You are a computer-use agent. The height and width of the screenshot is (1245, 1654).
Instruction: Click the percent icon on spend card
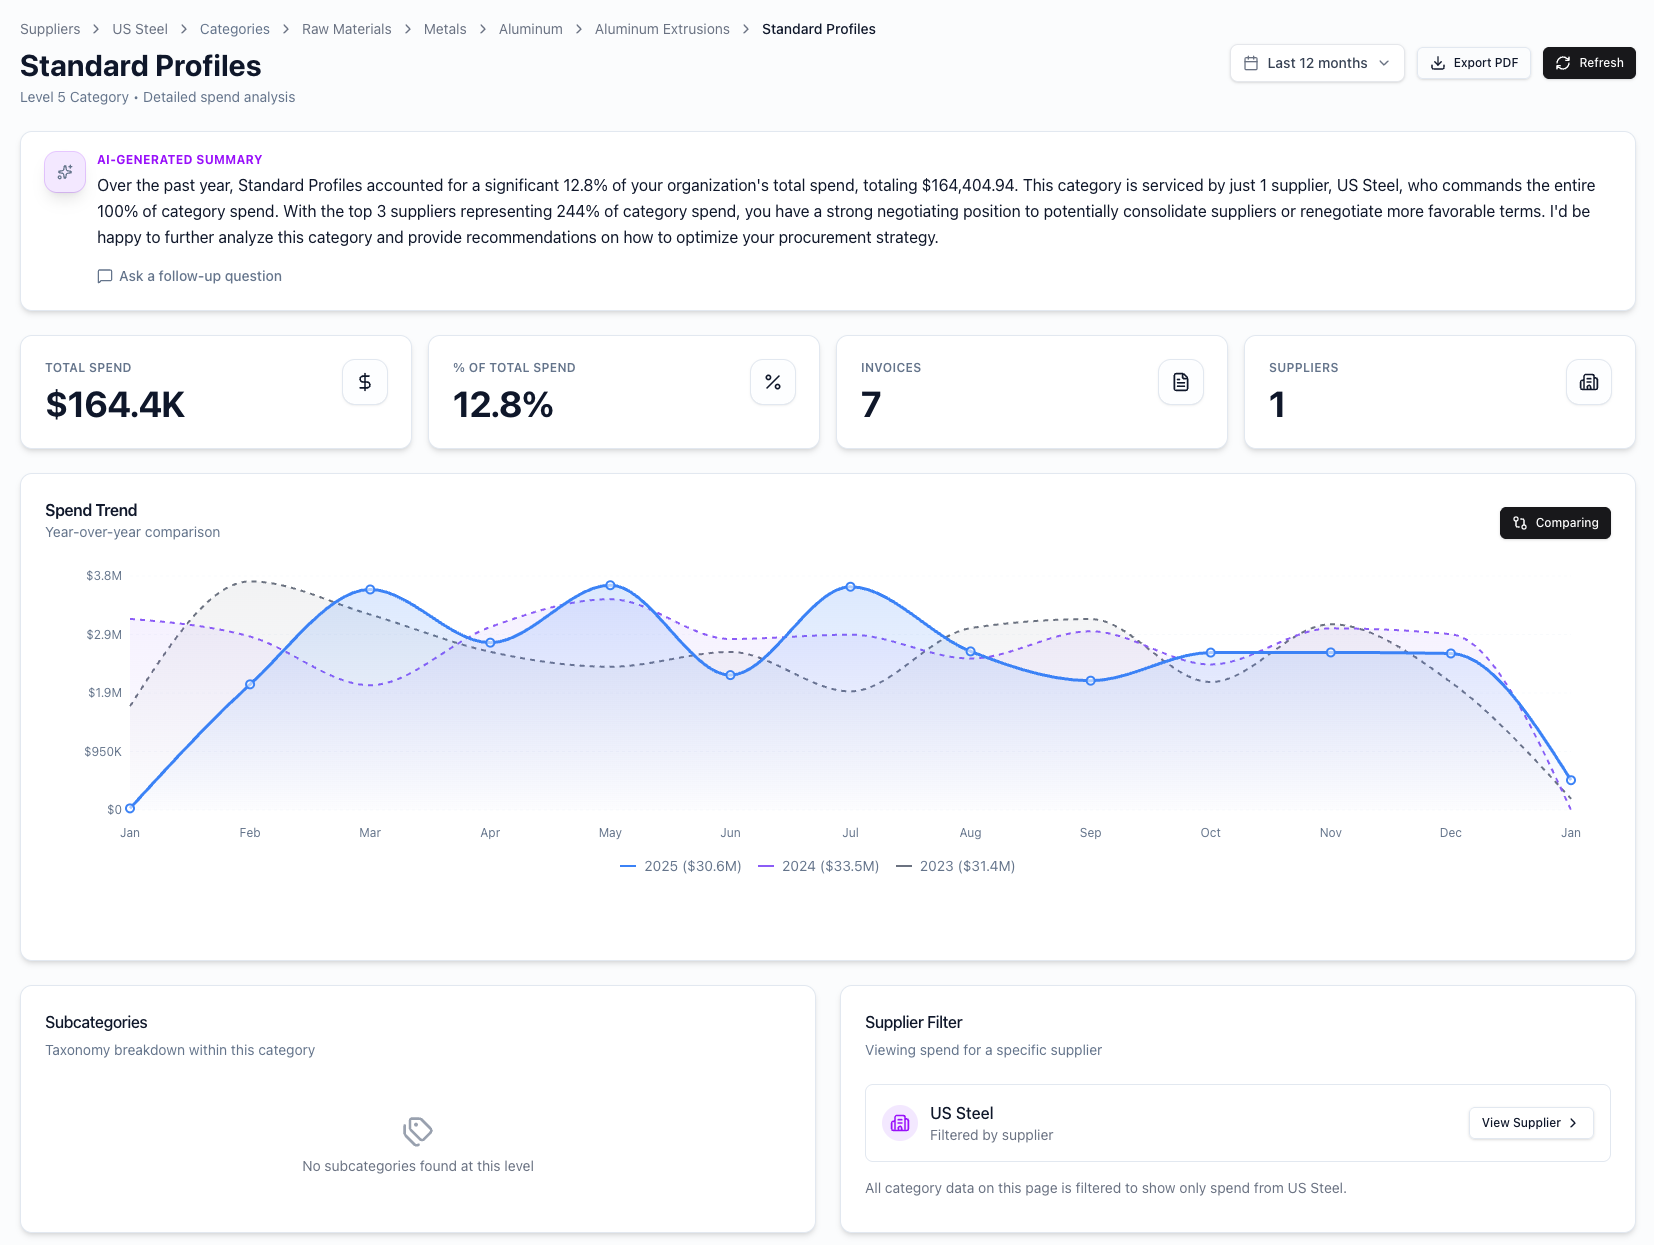[x=773, y=382]
